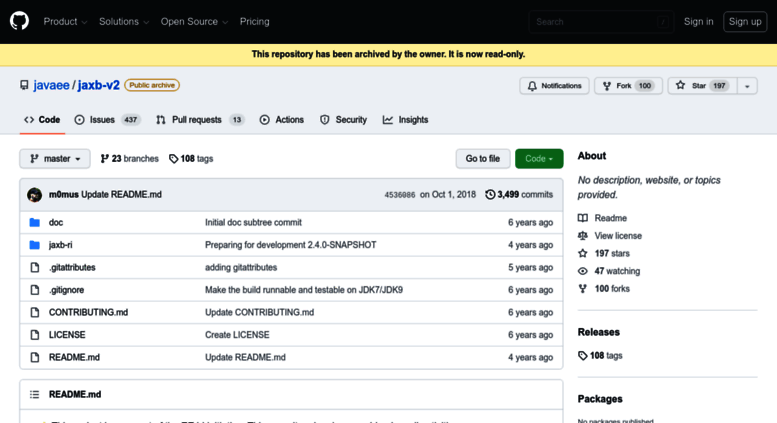Star the repository with the Star button

point(702,86)
